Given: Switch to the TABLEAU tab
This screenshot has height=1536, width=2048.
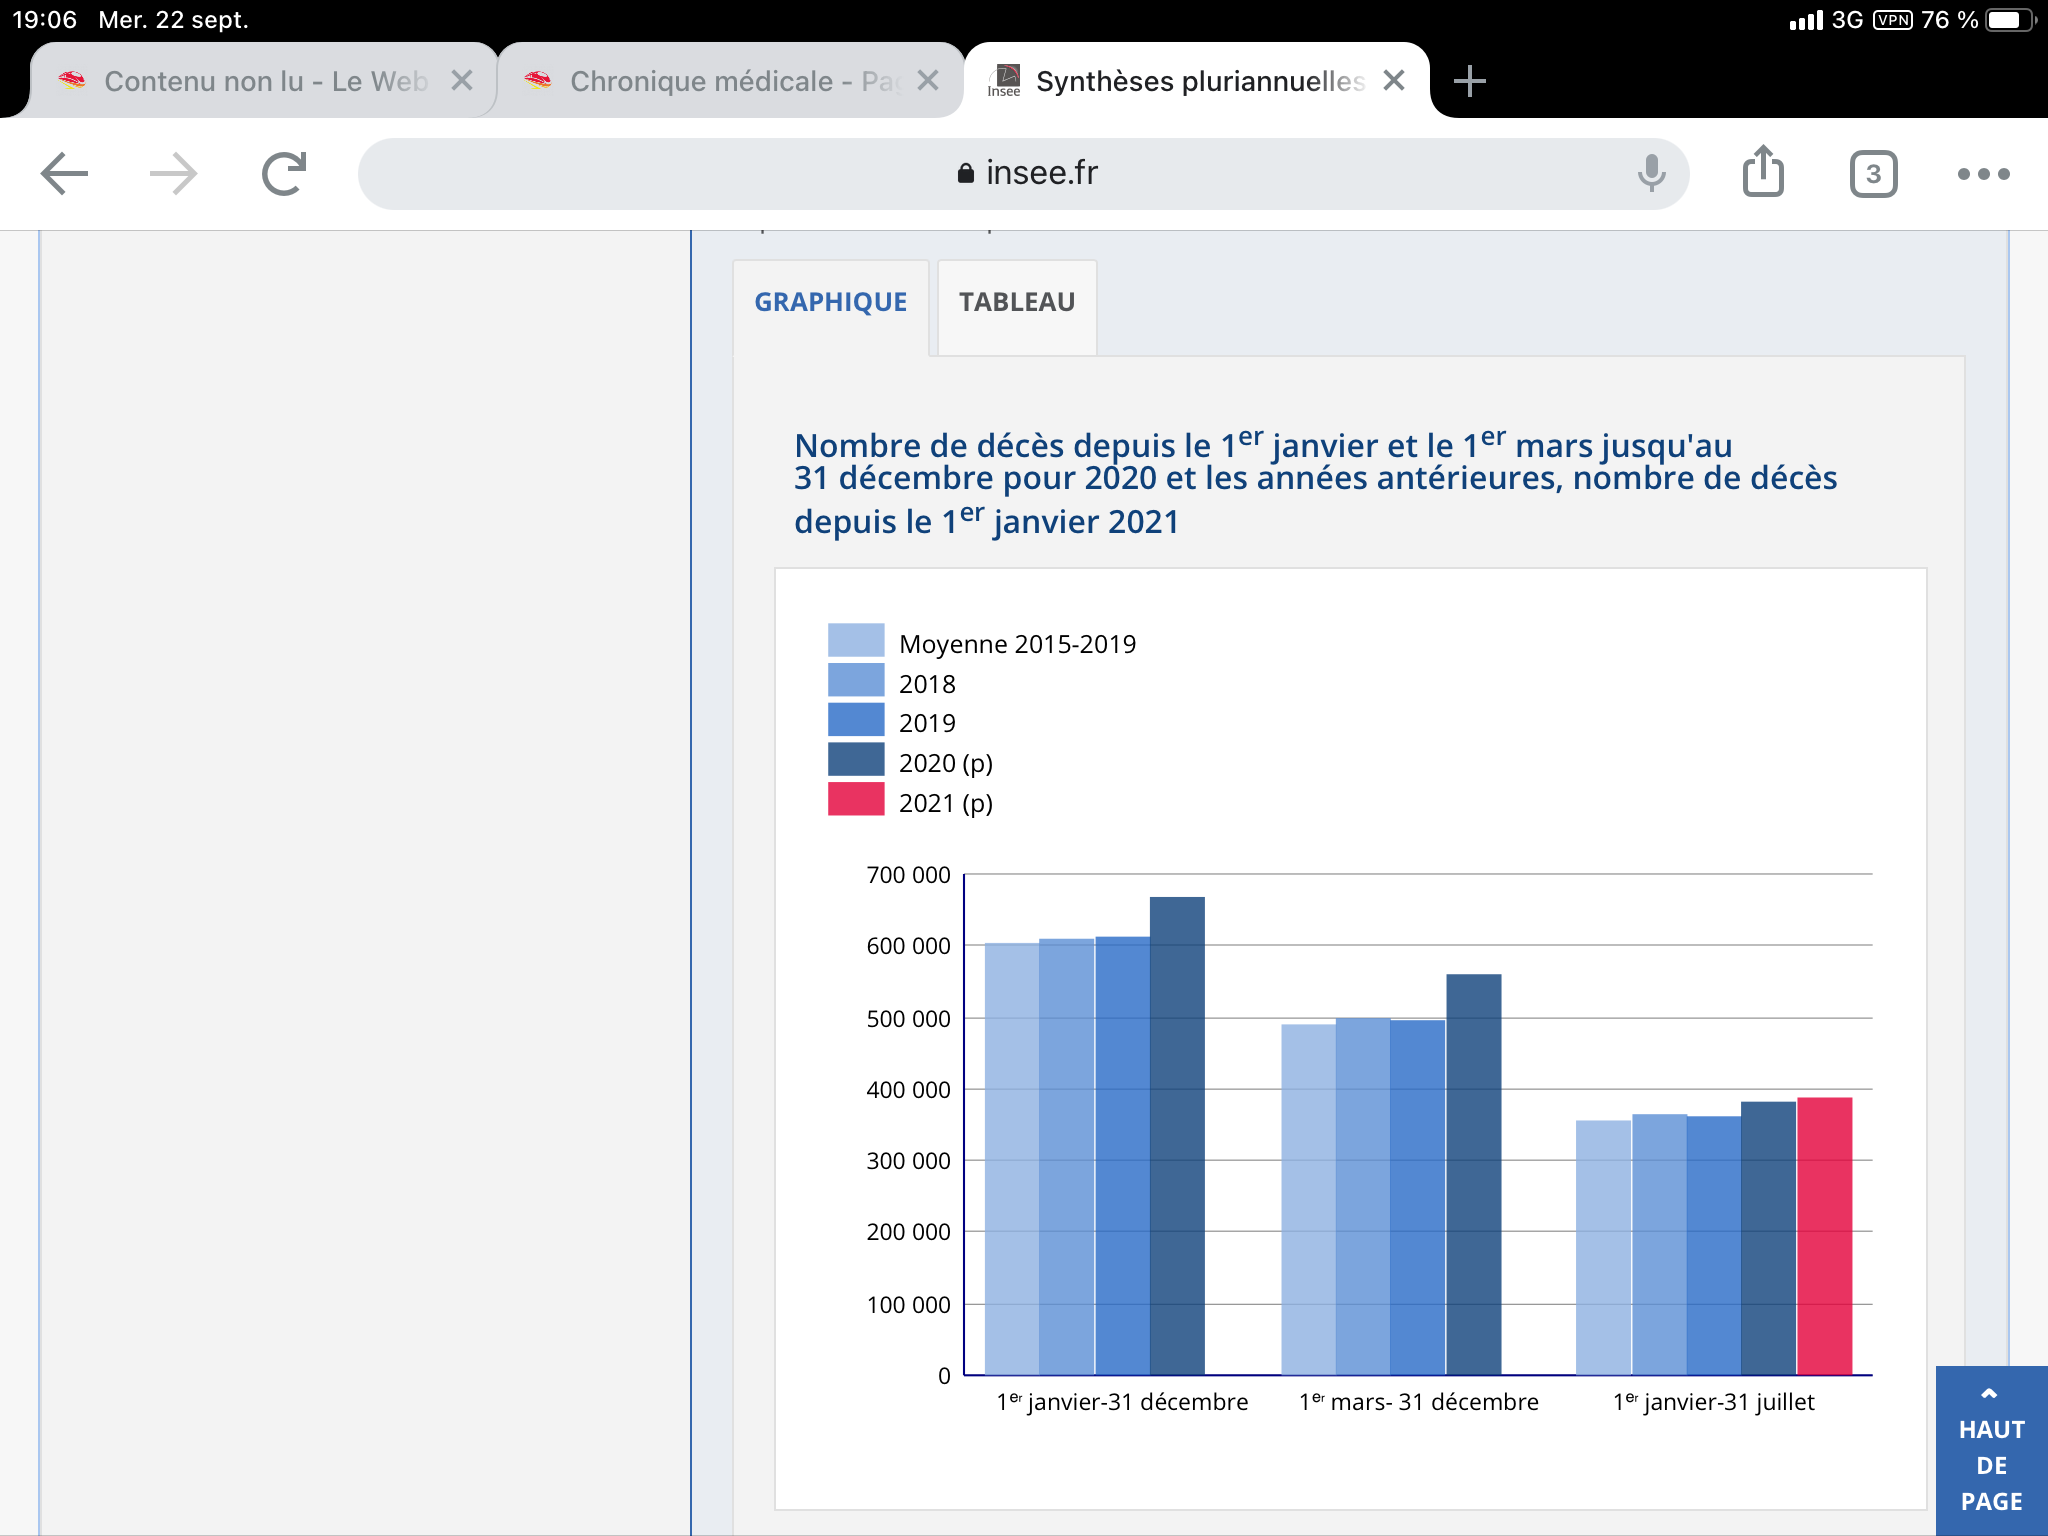Looking at the screenshot, I should (1016, 302).
